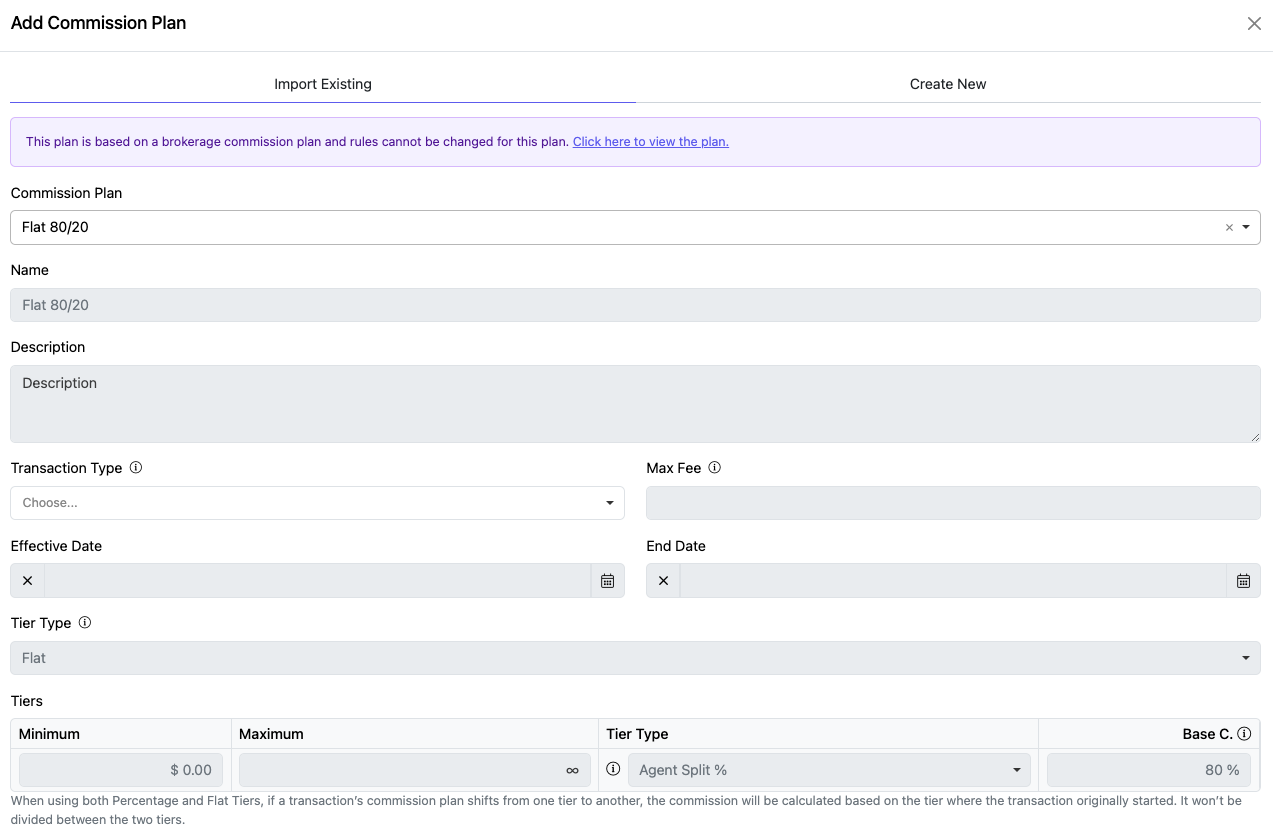Grab the Description textarea resize handle

[1254, 437]
